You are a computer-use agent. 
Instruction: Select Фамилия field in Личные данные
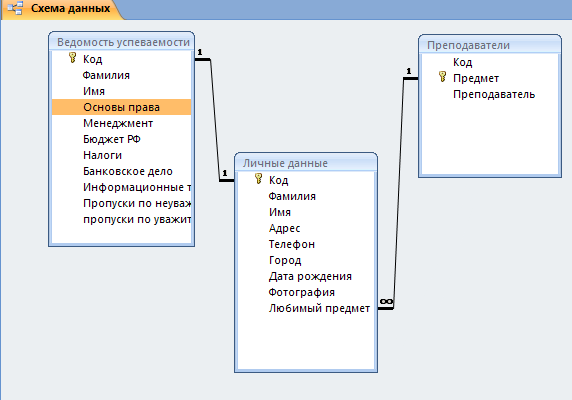coord(306,196)
